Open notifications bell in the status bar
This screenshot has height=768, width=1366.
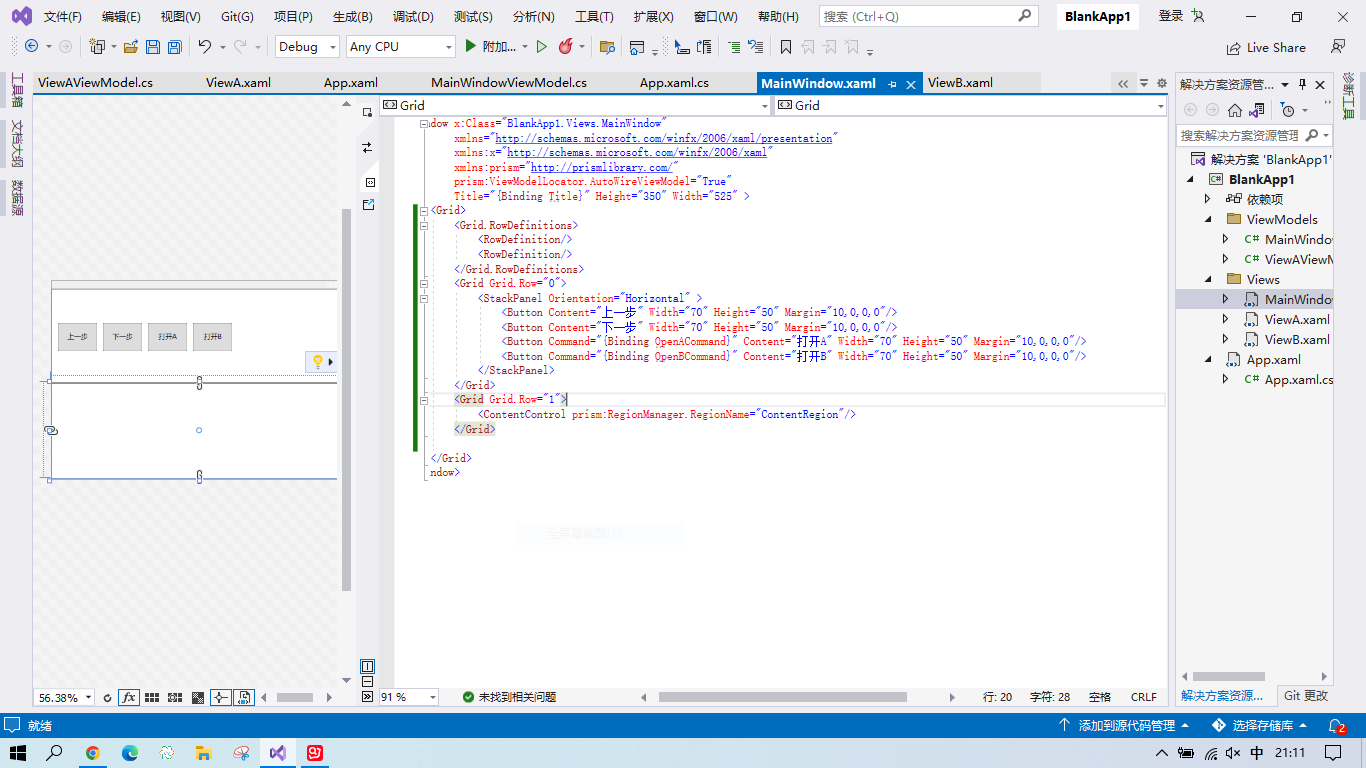(x=1336, y=726)
